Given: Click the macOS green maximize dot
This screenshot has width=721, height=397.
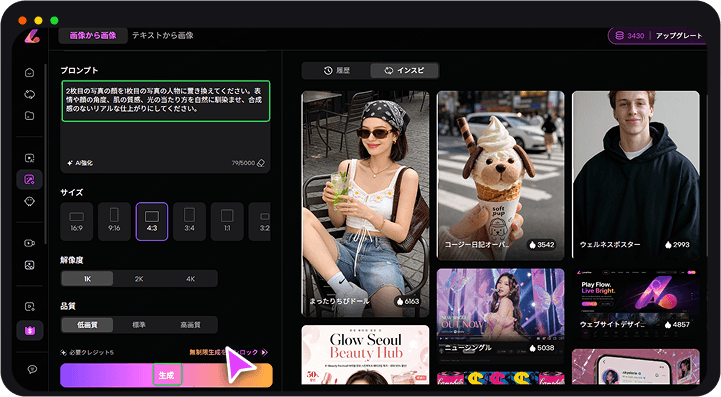Looking at the screenshot, I should (x=54, y=20).
